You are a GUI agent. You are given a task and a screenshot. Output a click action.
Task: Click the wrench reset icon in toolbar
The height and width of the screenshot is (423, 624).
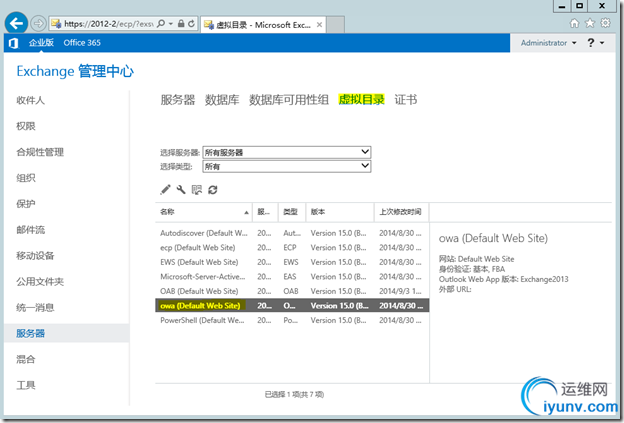tap(181, 189)
